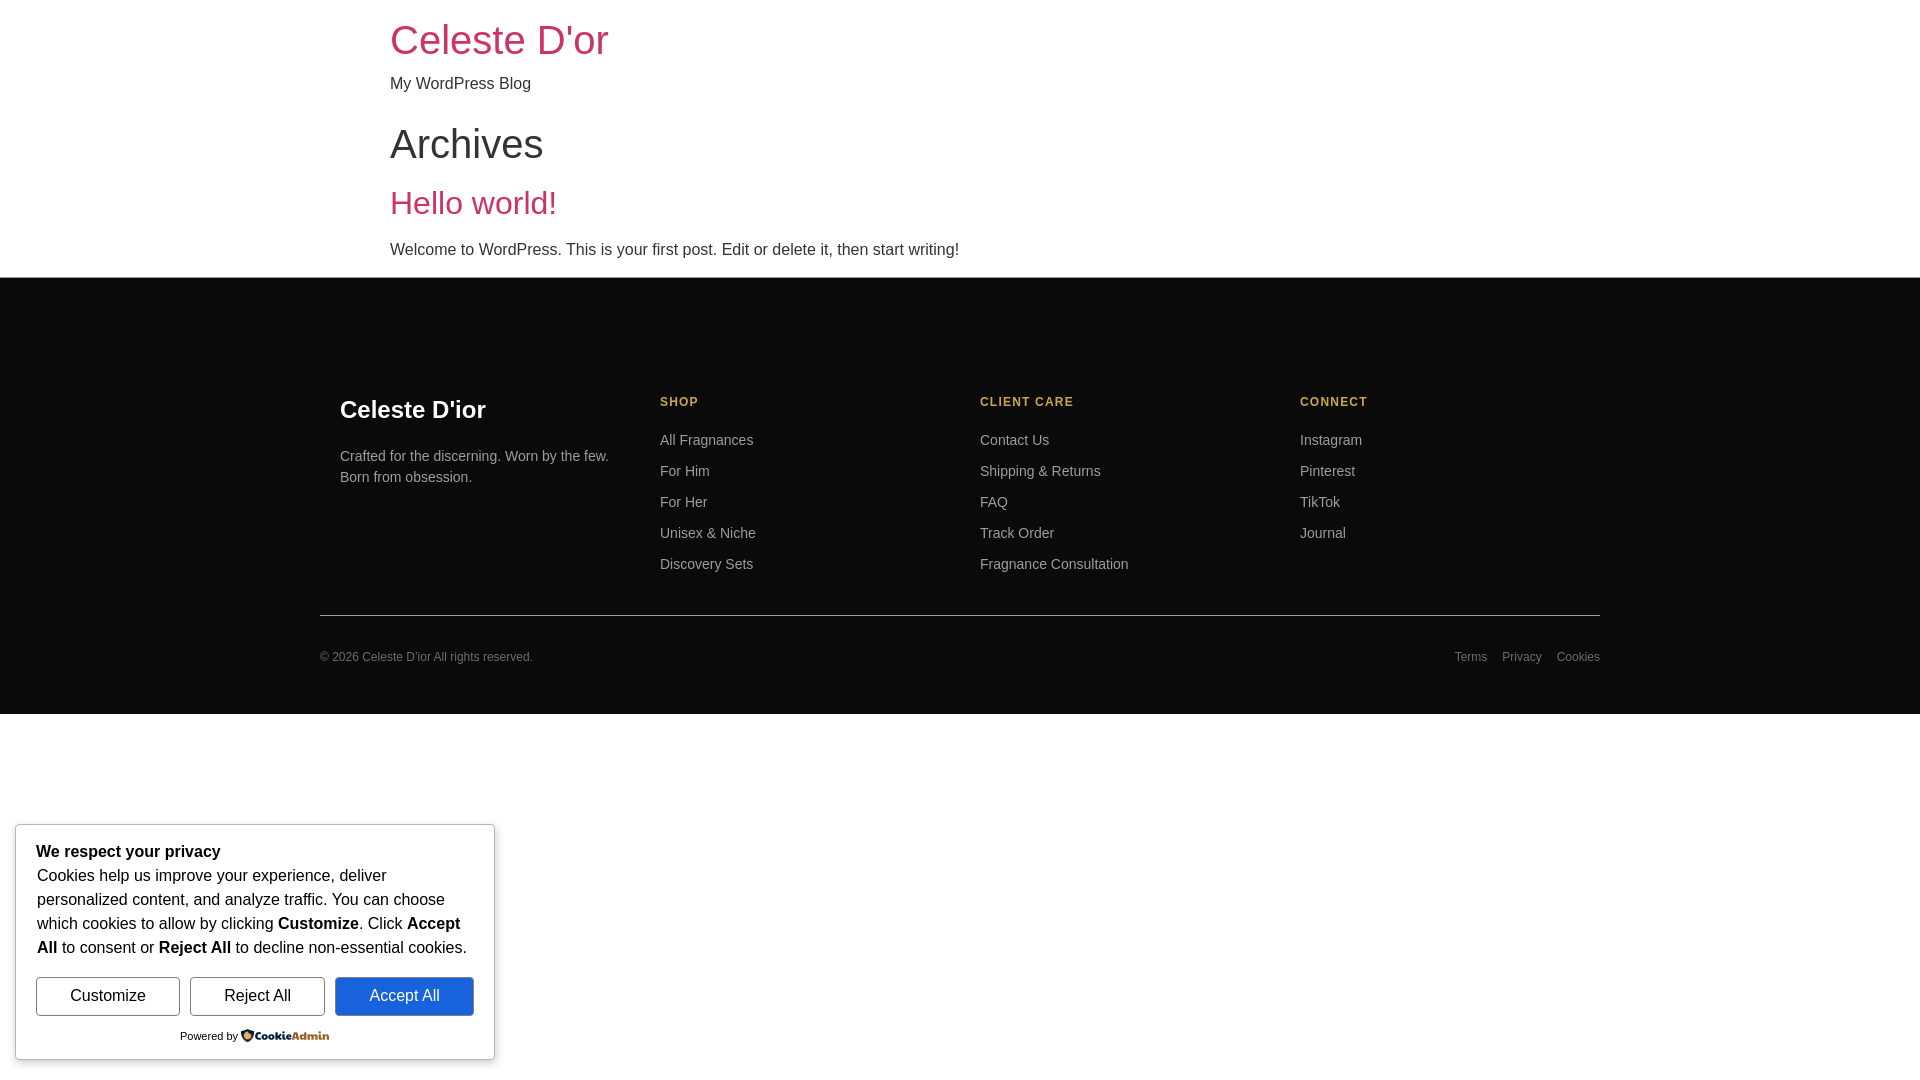Open Track Order link

(x=1016, y=533)
